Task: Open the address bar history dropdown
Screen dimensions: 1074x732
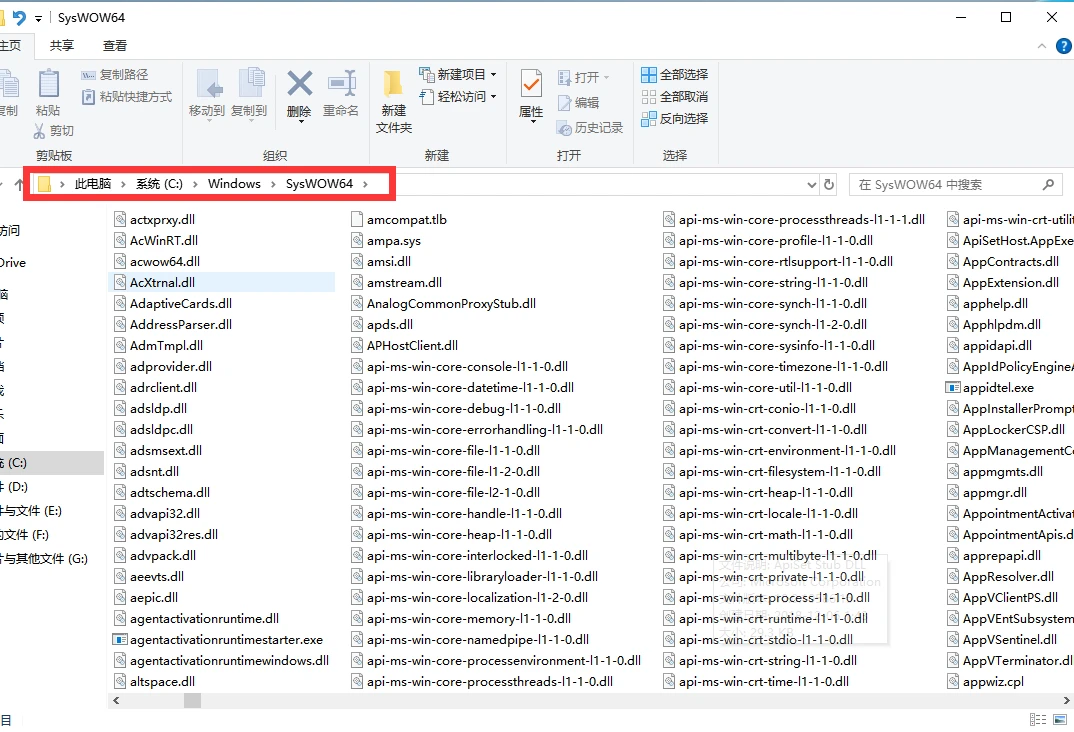Action: (x=812, y=185)
